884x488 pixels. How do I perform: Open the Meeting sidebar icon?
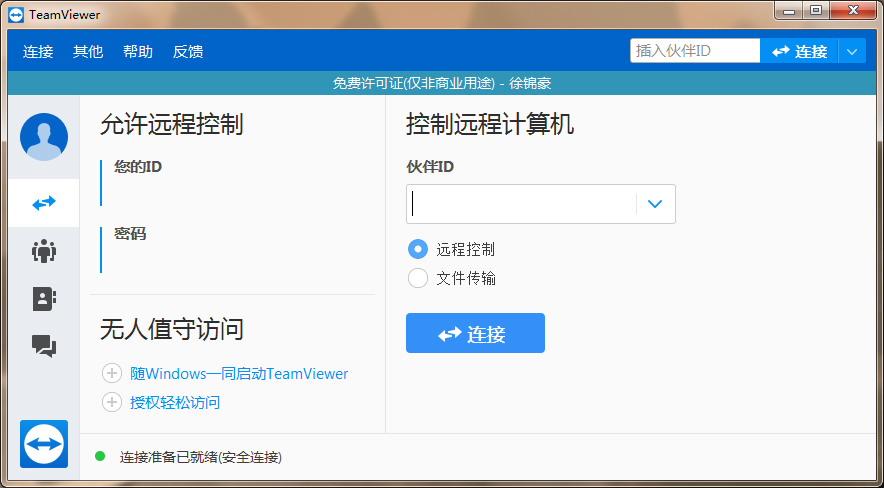(x=44, y=251)
